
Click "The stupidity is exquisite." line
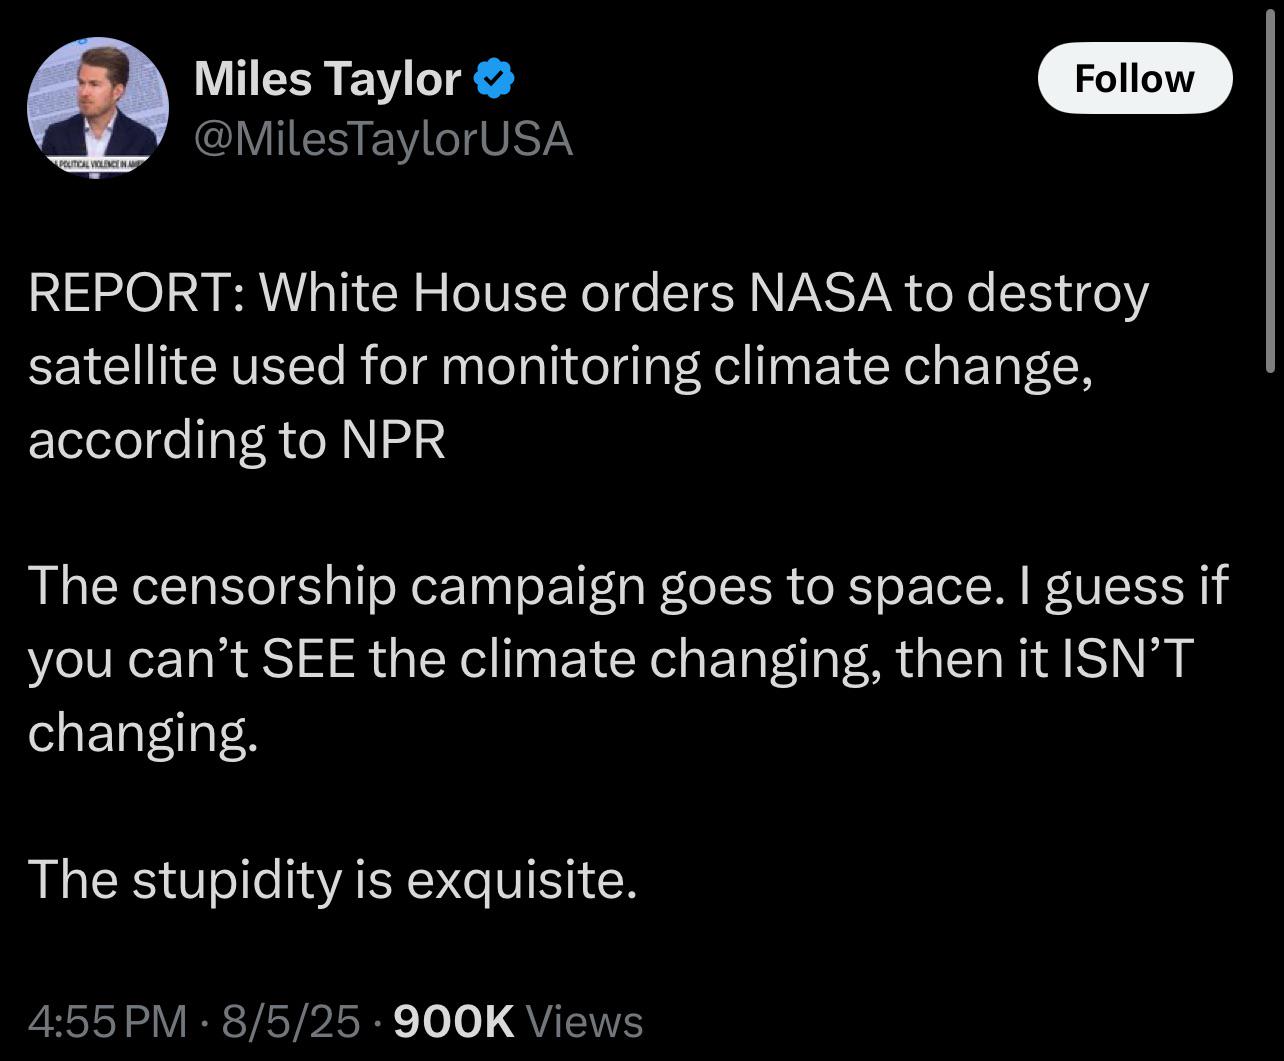[332, 880]
